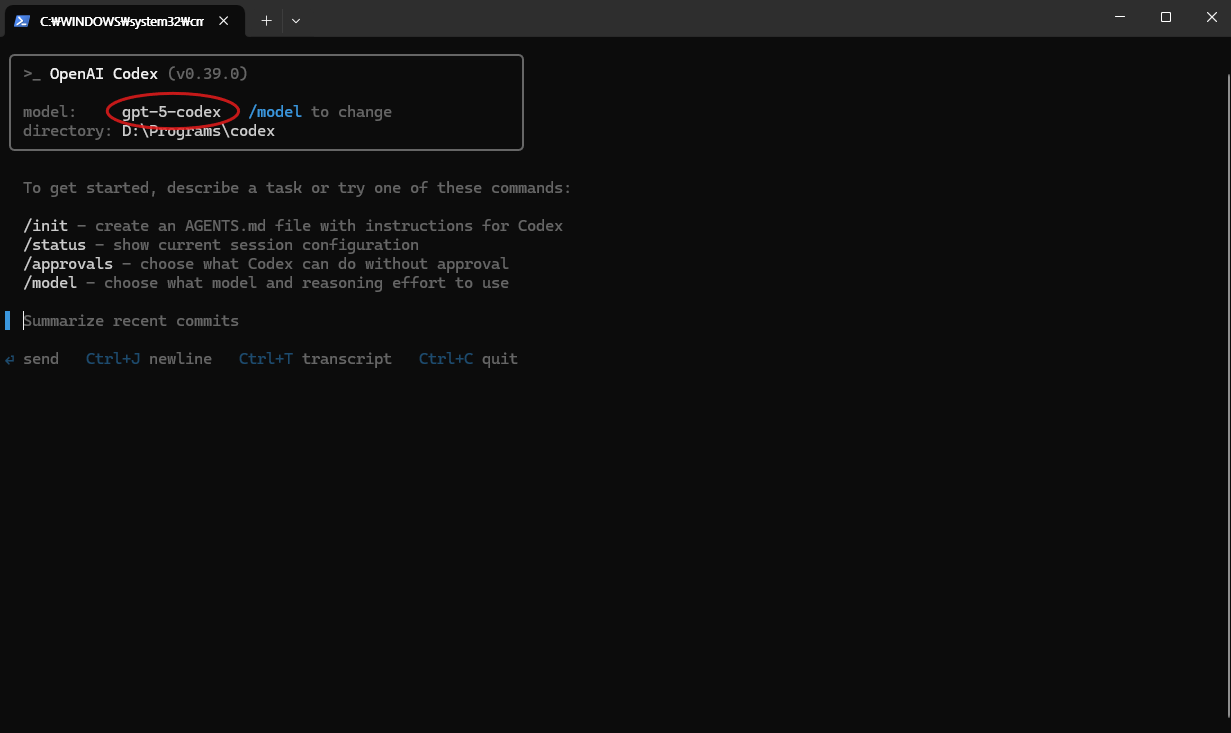
Task: Maximize the terminal window
Action: point(1165,18)
